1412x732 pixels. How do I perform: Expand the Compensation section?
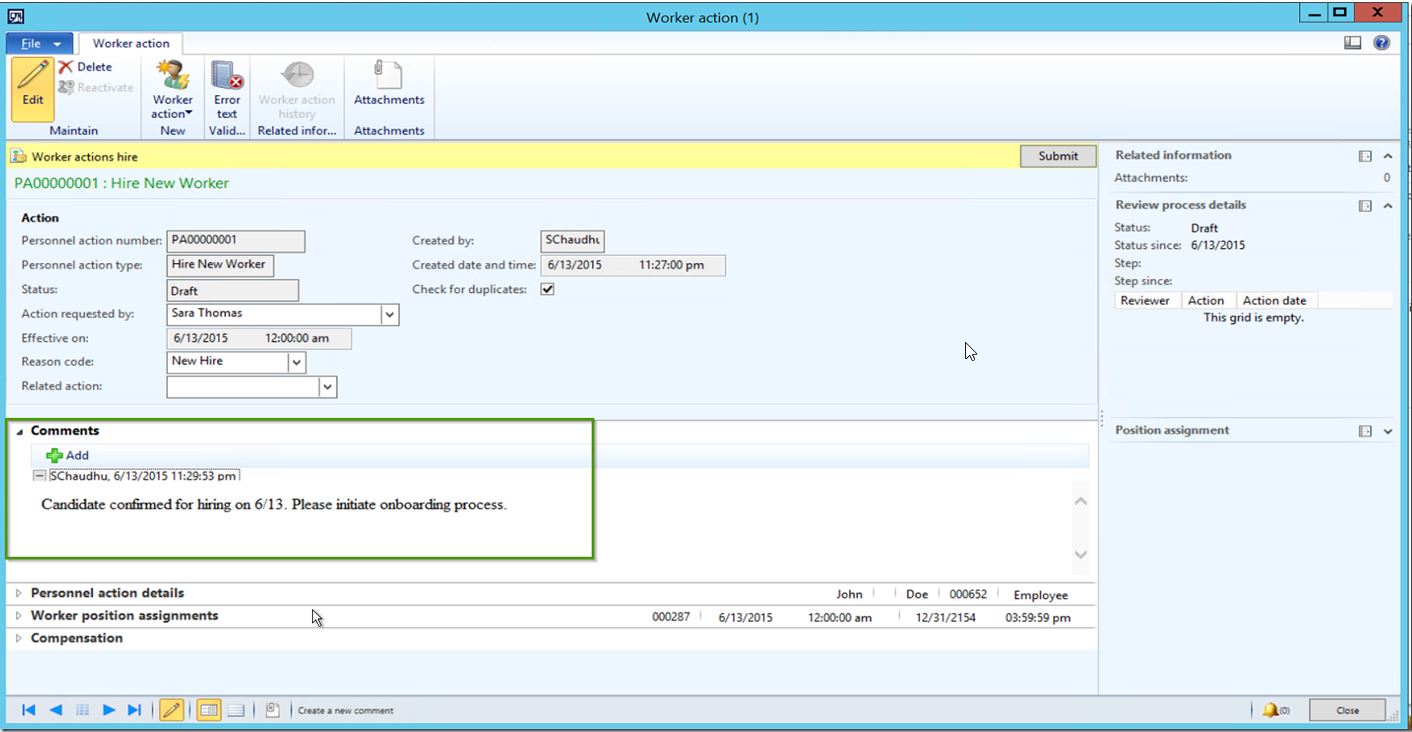[x=19, y=638]
